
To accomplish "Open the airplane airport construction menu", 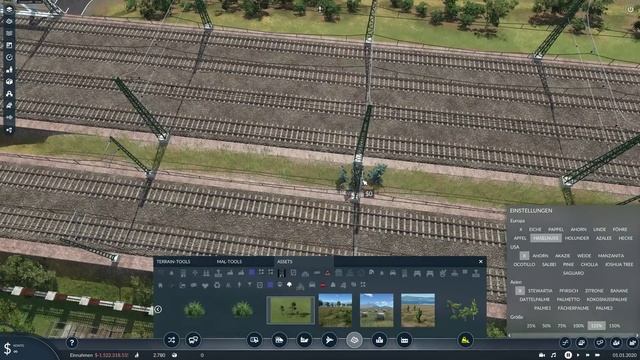I will tap(329, 340).
